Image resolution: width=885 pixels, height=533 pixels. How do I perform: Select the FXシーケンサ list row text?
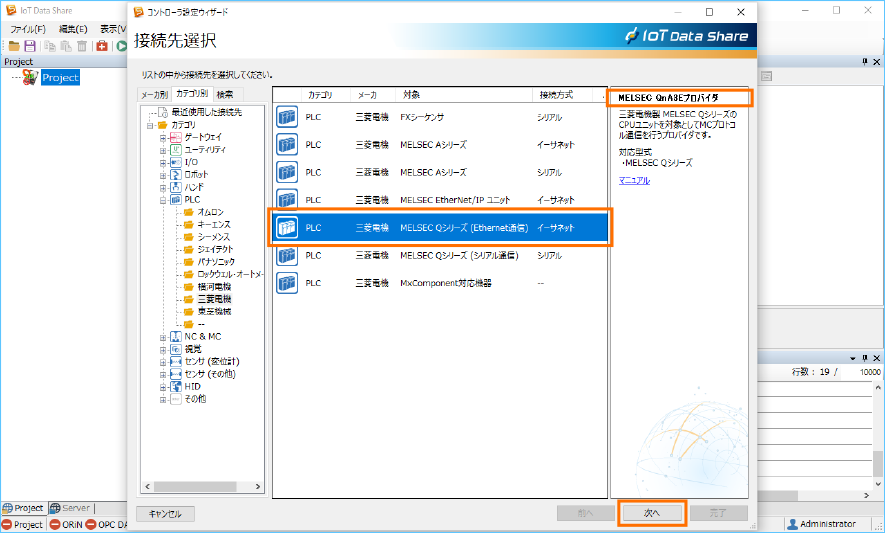point(422,117)
